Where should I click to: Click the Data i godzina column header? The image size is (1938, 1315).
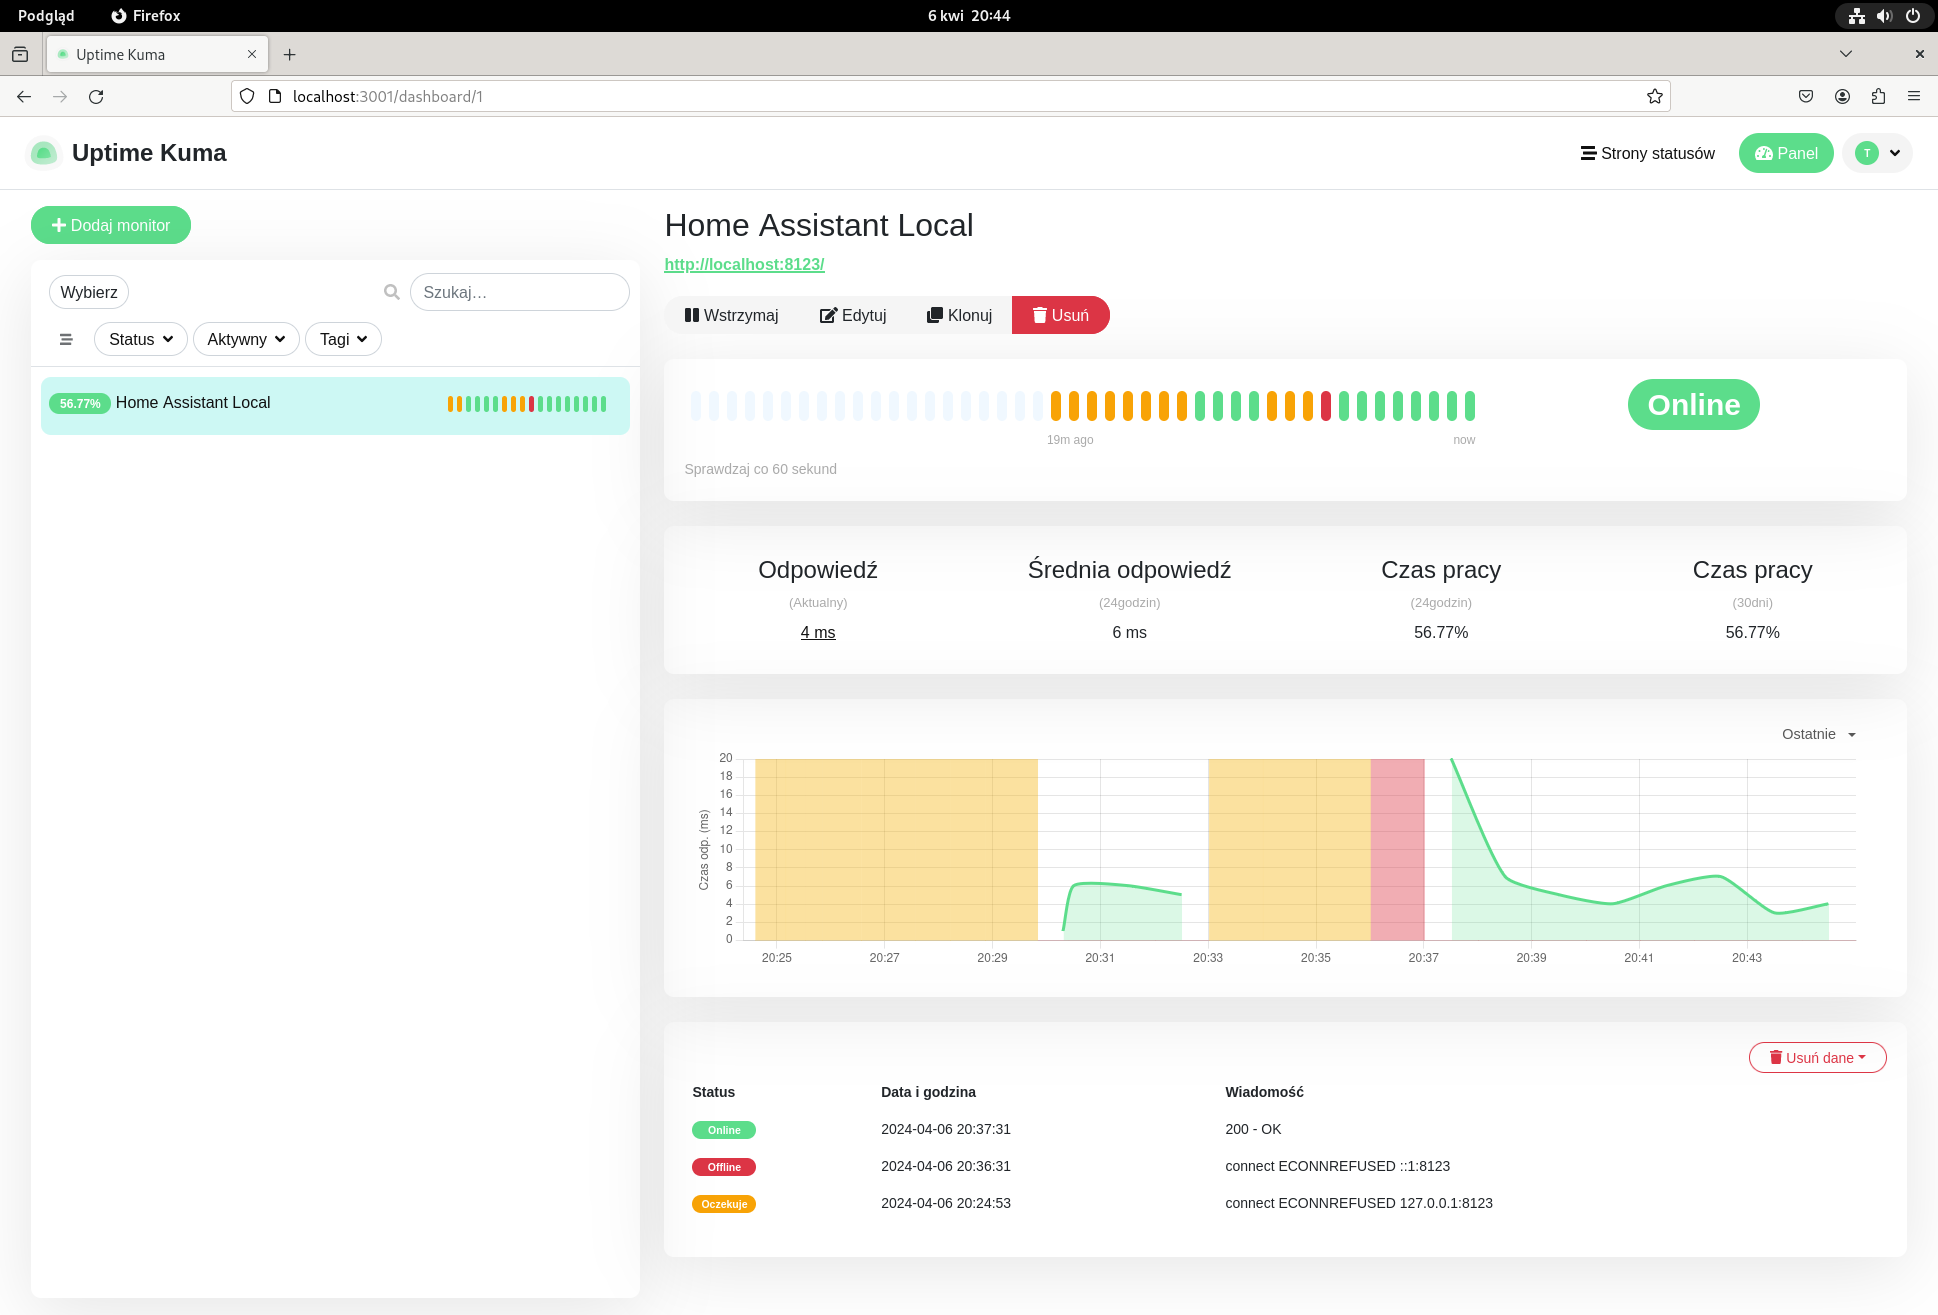(x=928, y=1092)
